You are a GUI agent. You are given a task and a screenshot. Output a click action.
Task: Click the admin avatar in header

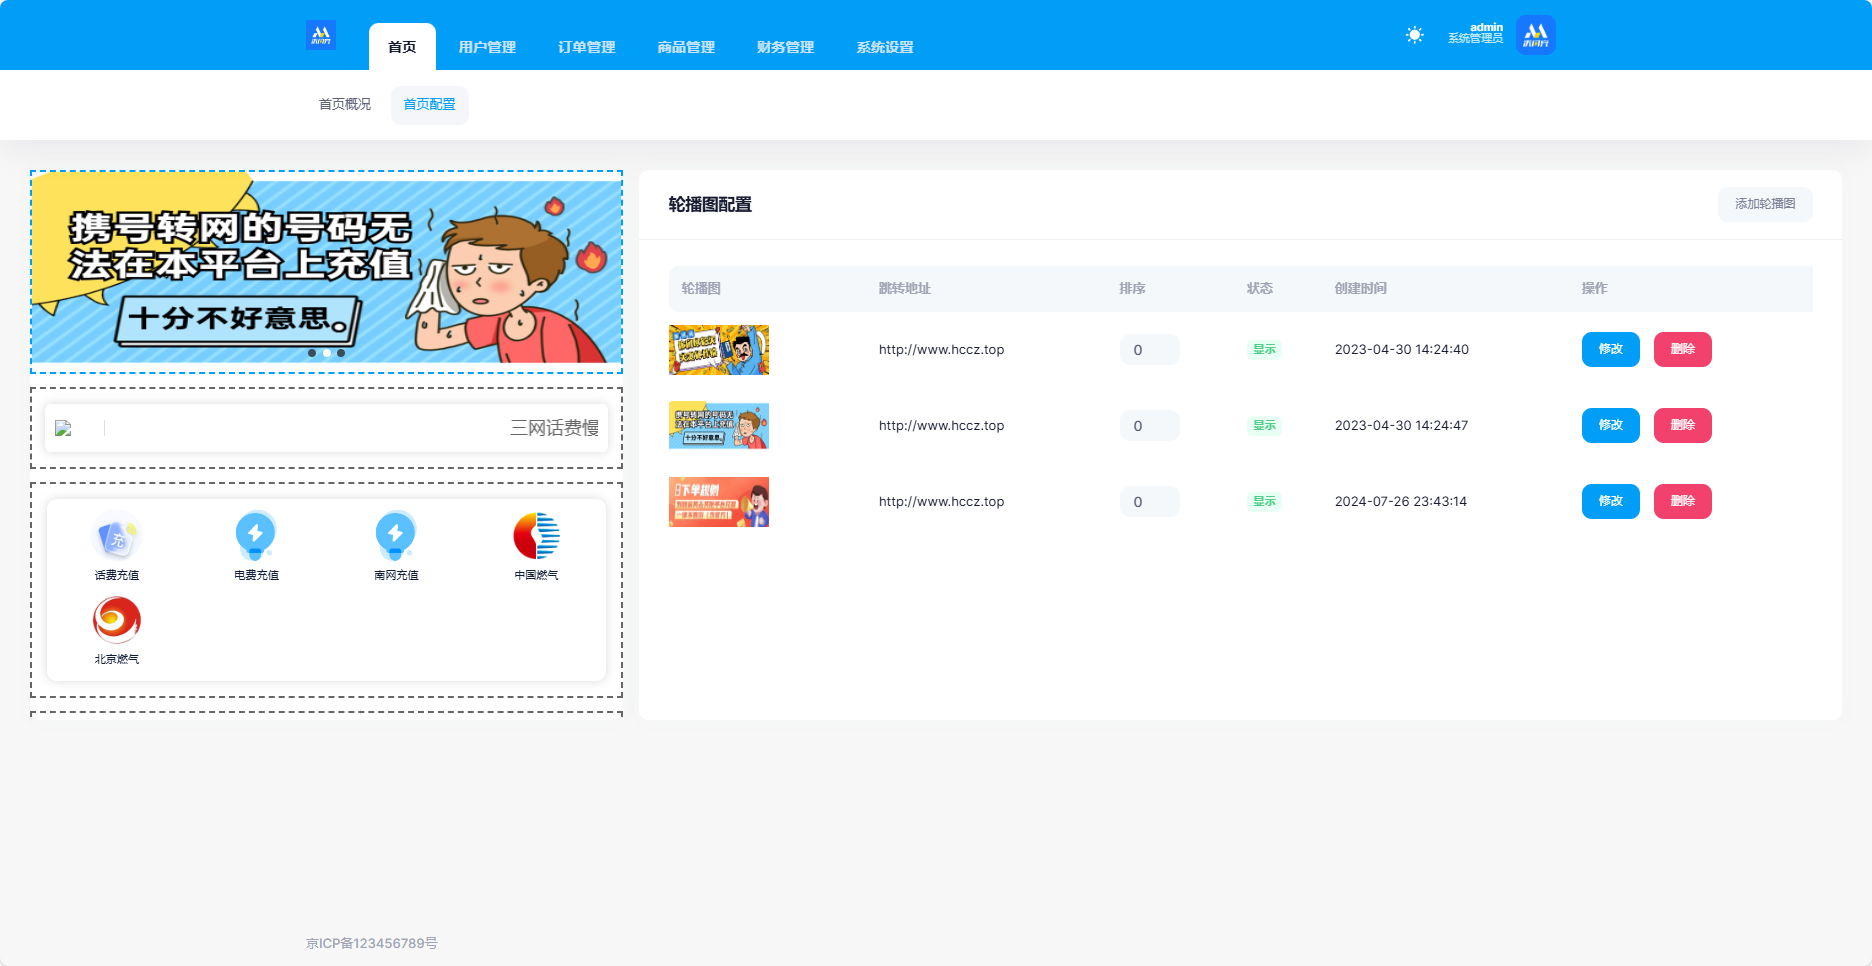point(1535,35)
